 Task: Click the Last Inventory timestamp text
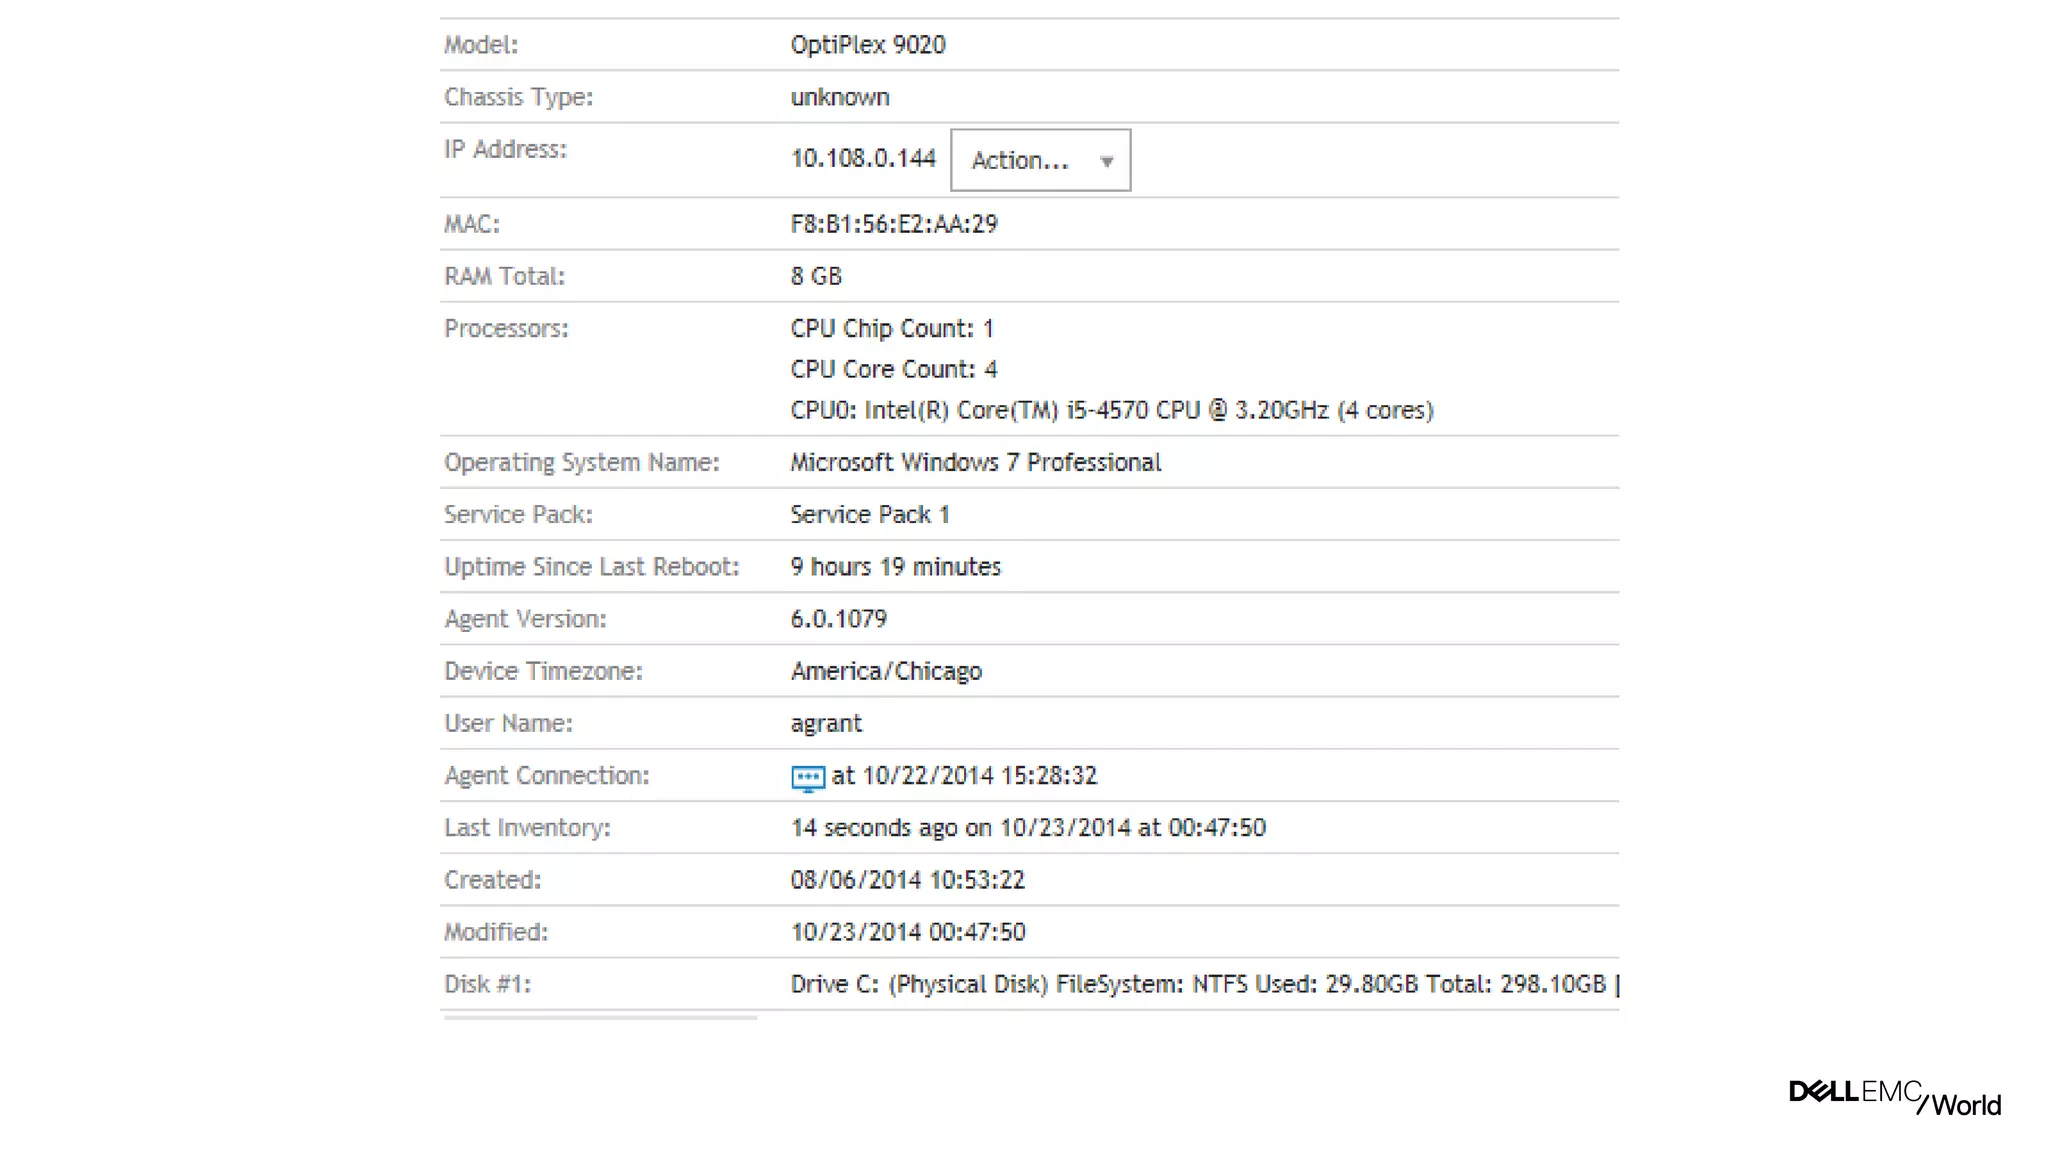coord(1027,828)
